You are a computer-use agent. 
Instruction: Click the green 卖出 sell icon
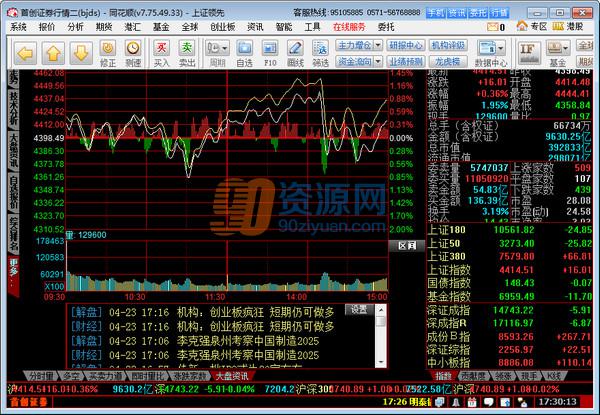(x=187, y=54)
